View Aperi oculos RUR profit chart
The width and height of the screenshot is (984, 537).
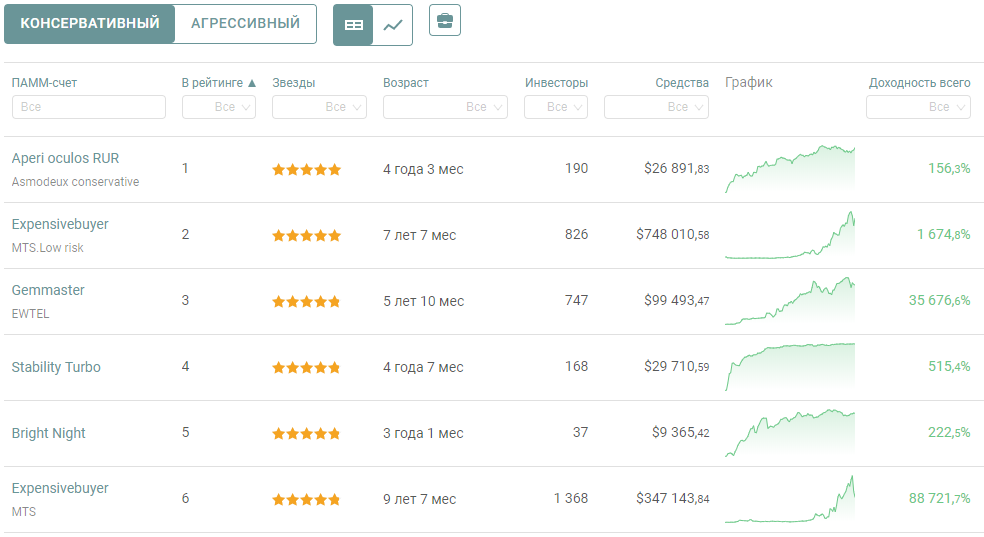pyautogui.click(x=790, y=169)
